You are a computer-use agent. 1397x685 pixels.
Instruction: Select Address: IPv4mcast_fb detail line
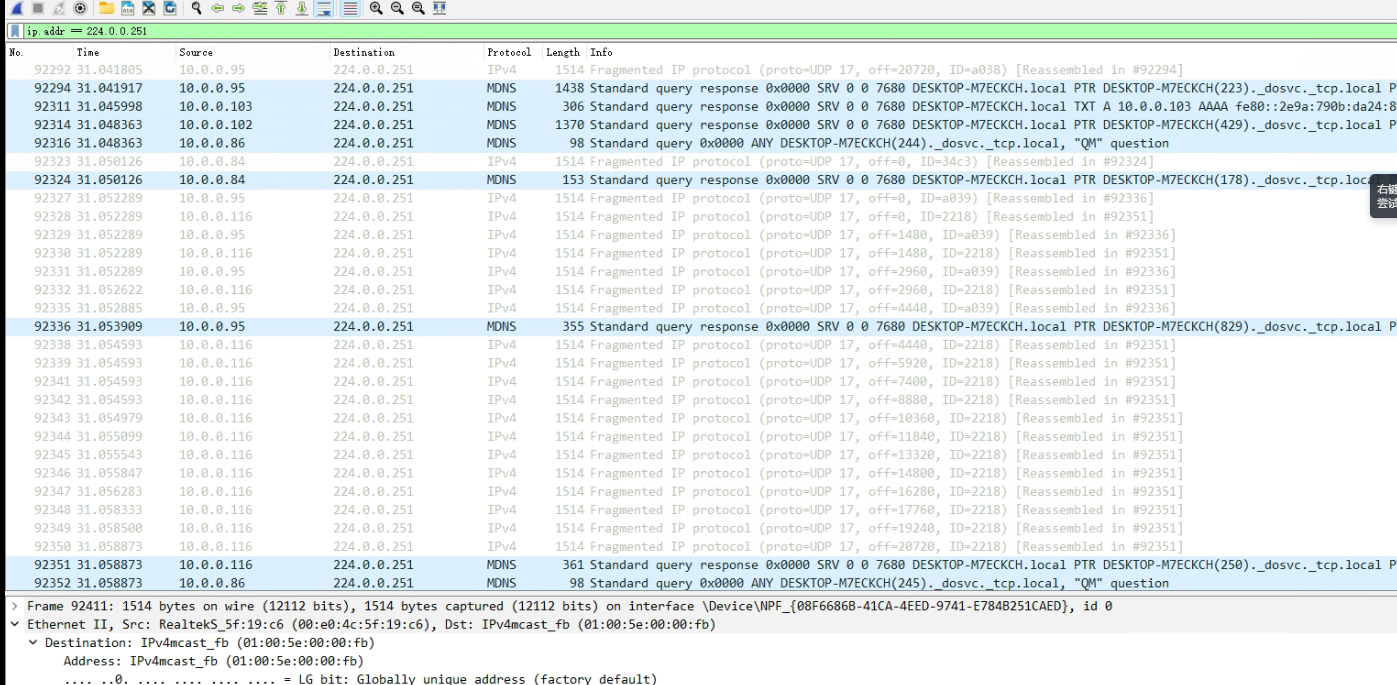[213, 661]
